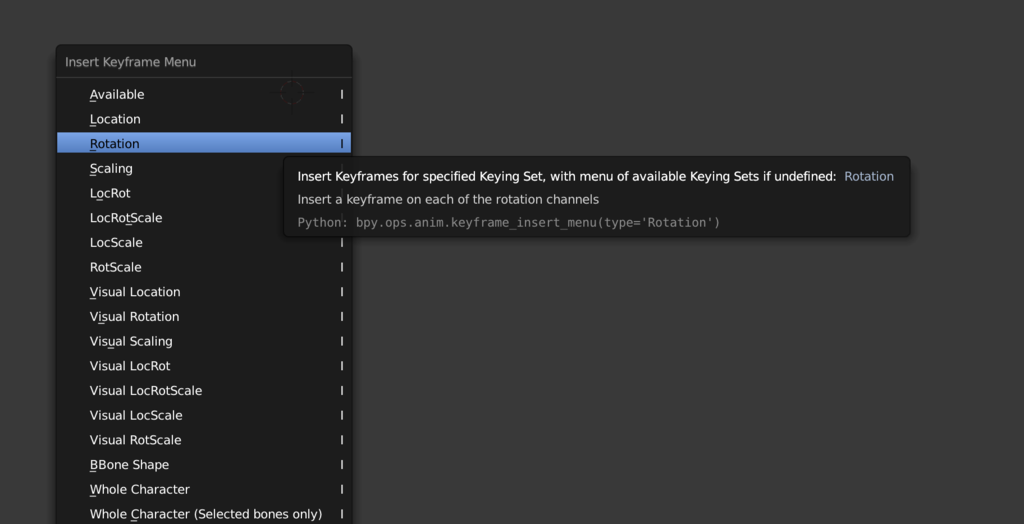This screenshot has width=1024, height=524.
Task: Select Location keyframe option
Action: 204,119
